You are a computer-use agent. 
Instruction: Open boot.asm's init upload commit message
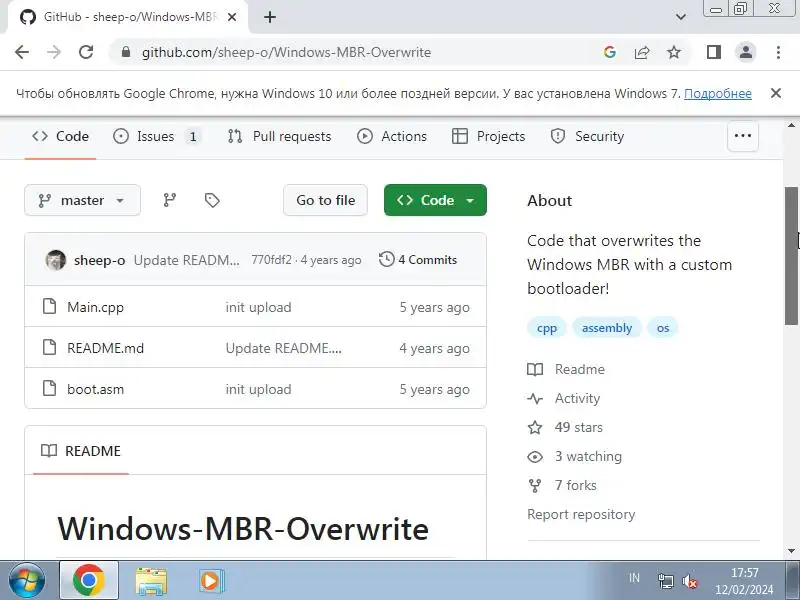(258, 389)
